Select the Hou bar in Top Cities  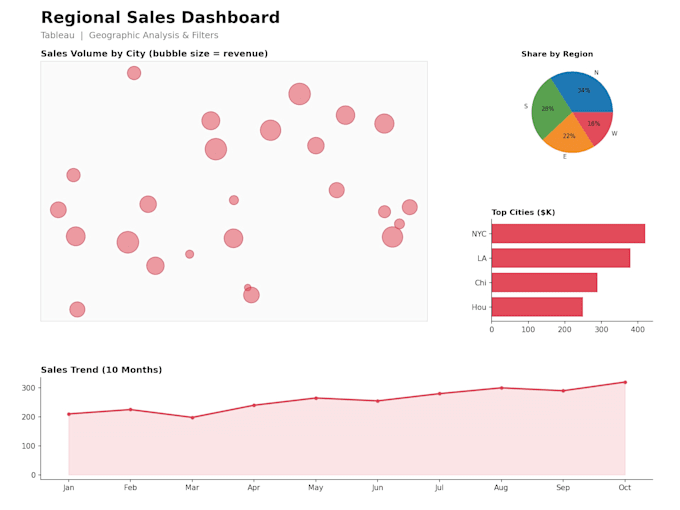pyautogui.click(x=537, y=307)
